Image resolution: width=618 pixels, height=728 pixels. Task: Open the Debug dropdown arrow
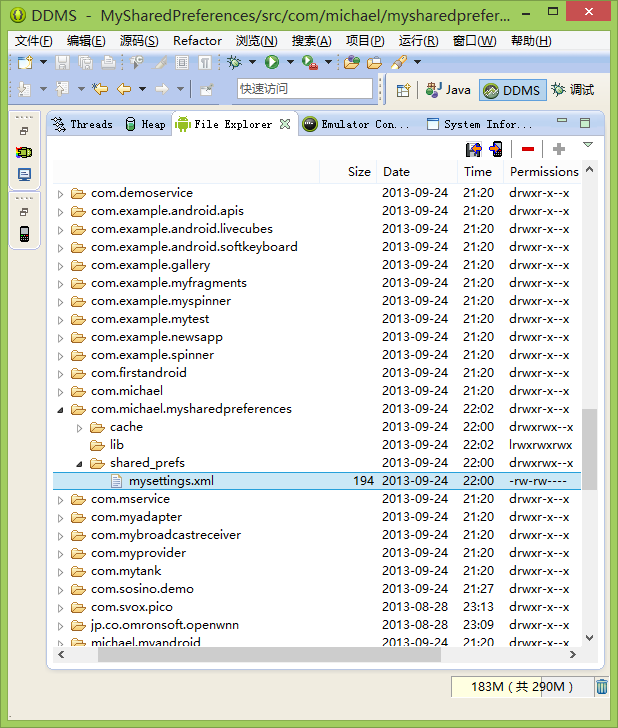point(253,62)
